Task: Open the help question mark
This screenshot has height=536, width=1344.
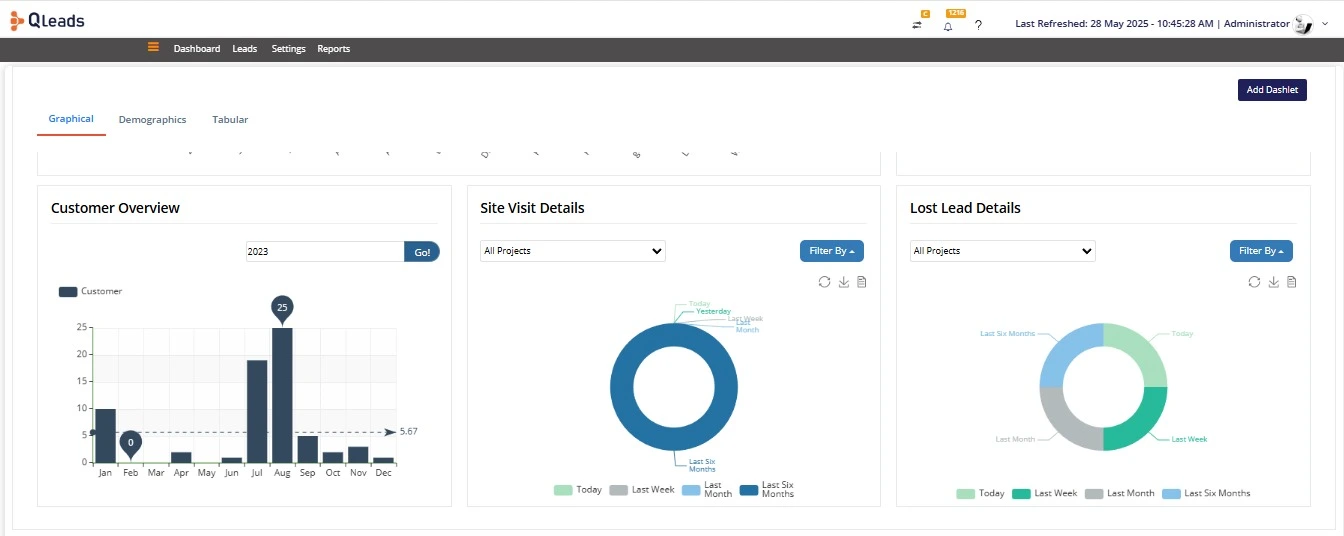Action: coord(978,25)
